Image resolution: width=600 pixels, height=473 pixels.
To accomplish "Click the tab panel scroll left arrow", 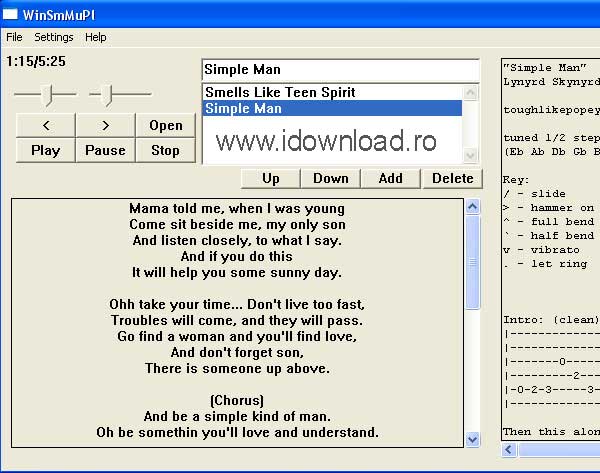I will [x=509, y=449].
